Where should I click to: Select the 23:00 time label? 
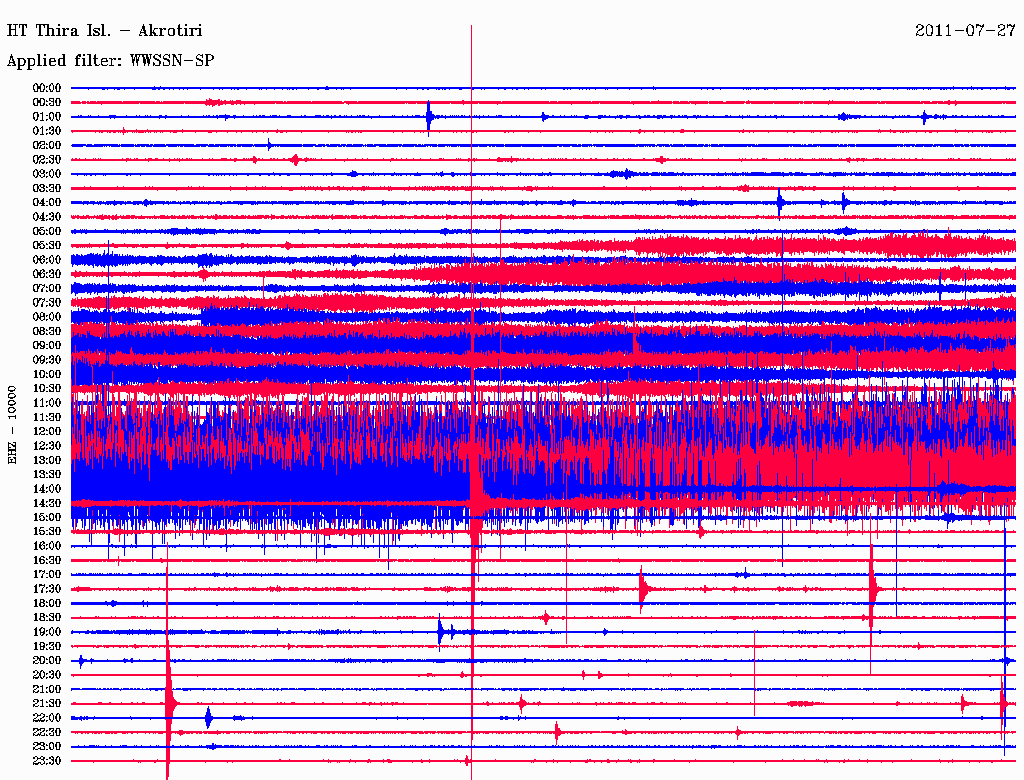point(47,747)
